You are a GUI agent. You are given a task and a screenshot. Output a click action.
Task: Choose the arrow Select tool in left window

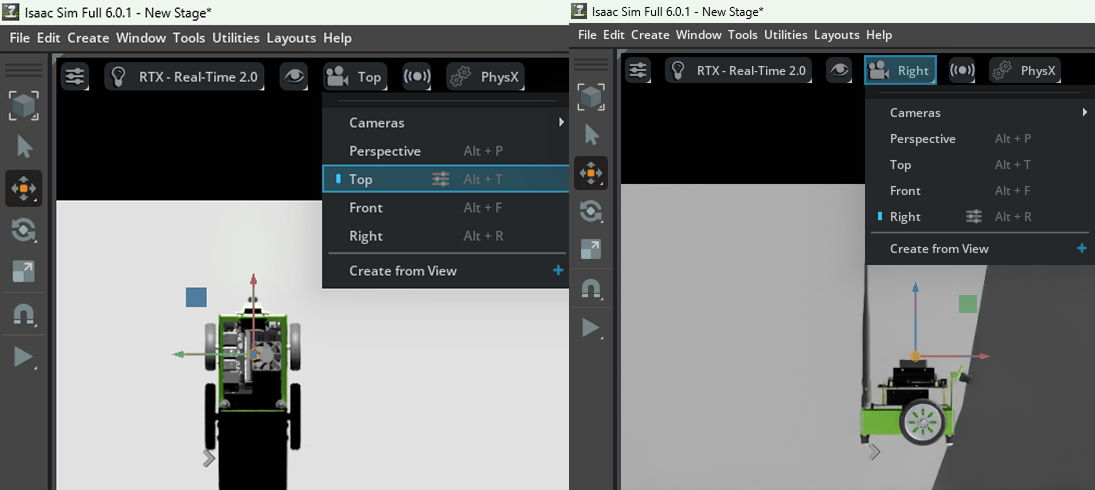[x=24, y=147]
